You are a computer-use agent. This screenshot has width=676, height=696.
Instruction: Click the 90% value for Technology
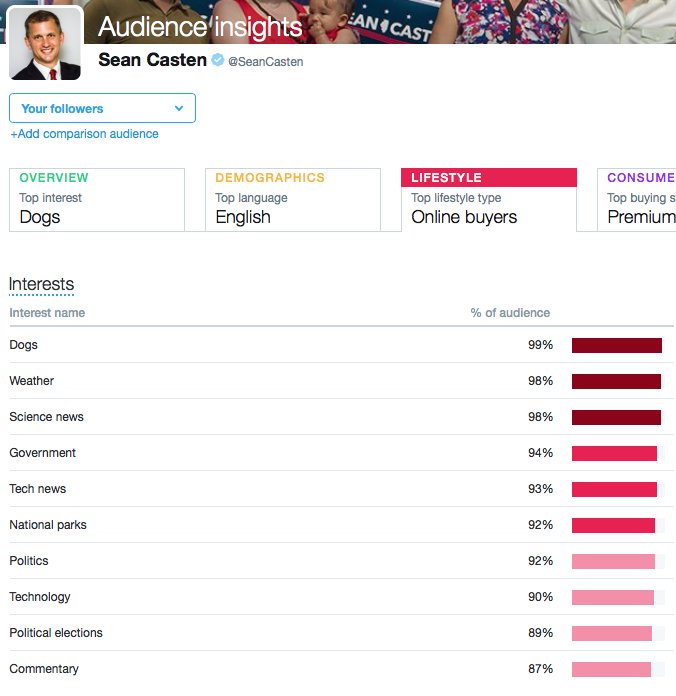click(x=541, y=597)
